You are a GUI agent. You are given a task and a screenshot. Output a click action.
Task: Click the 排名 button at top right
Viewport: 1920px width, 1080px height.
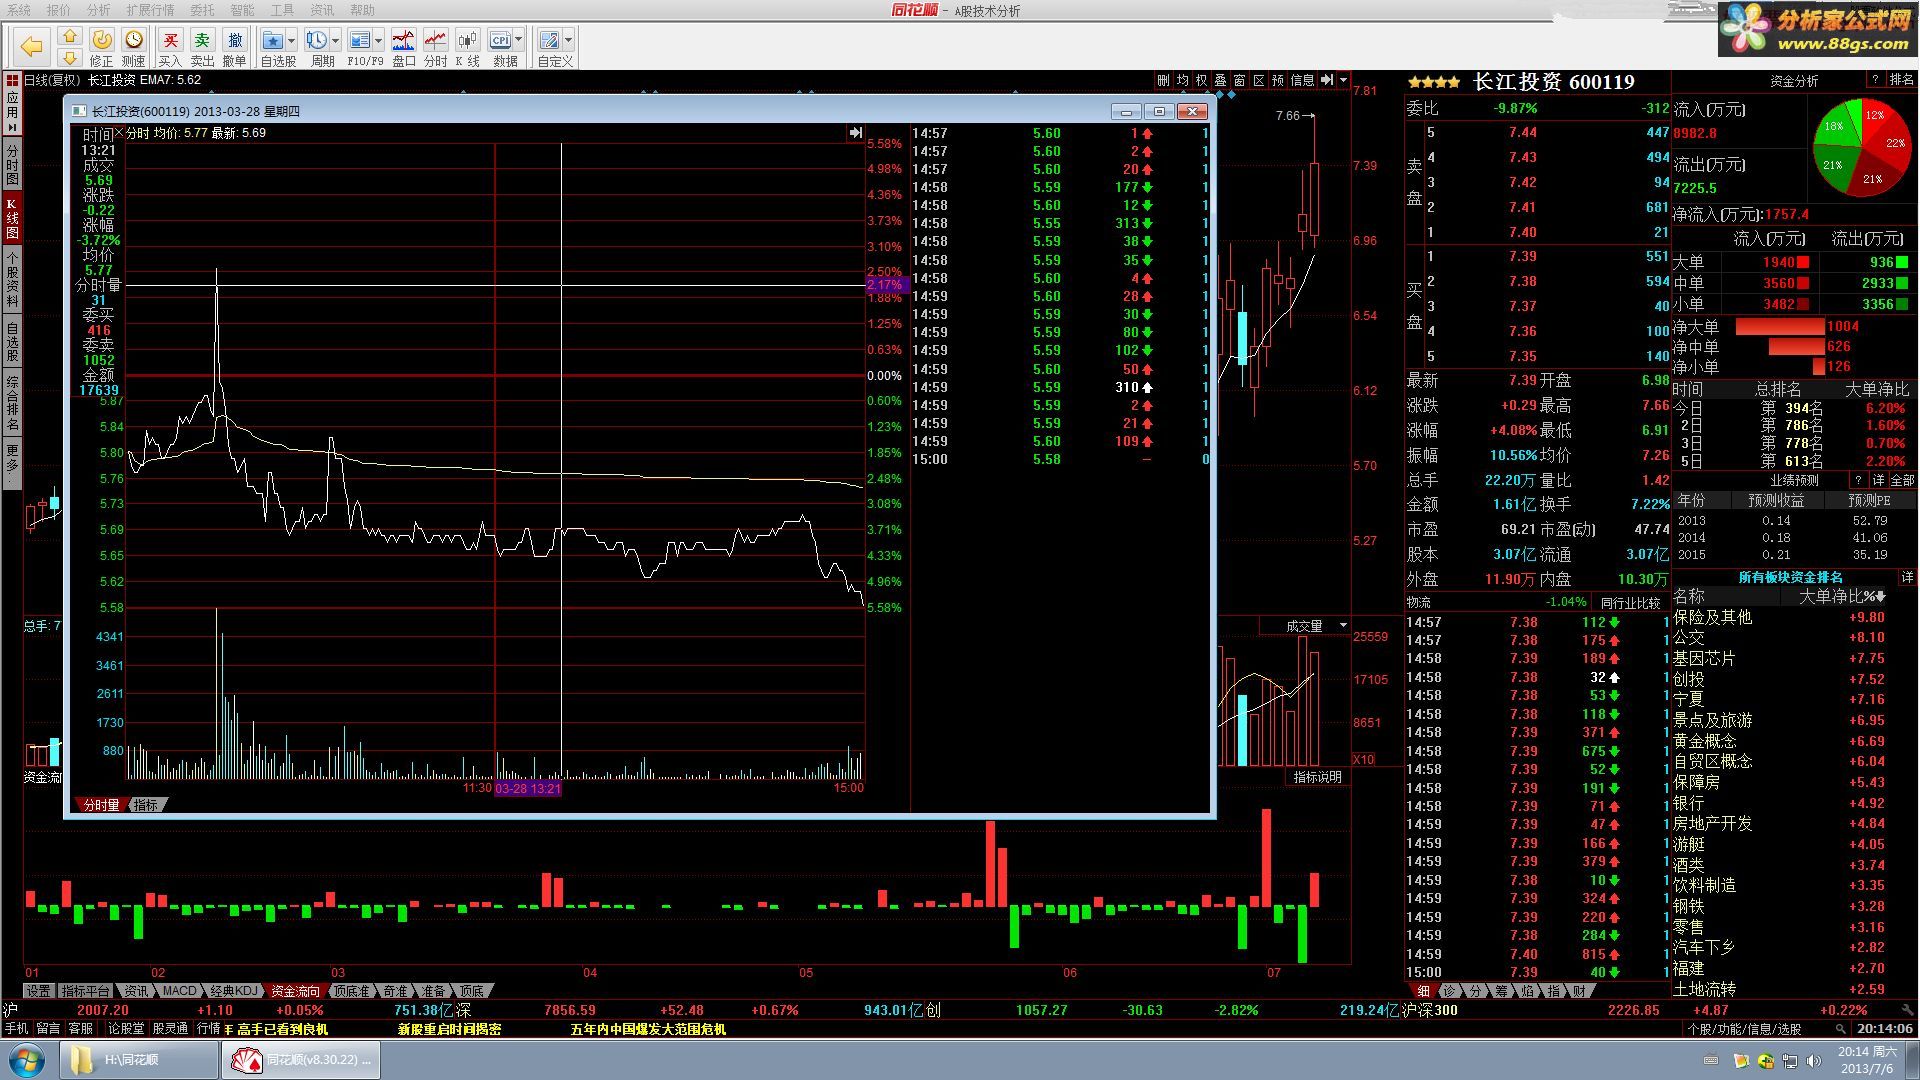tap(1902, 79)
